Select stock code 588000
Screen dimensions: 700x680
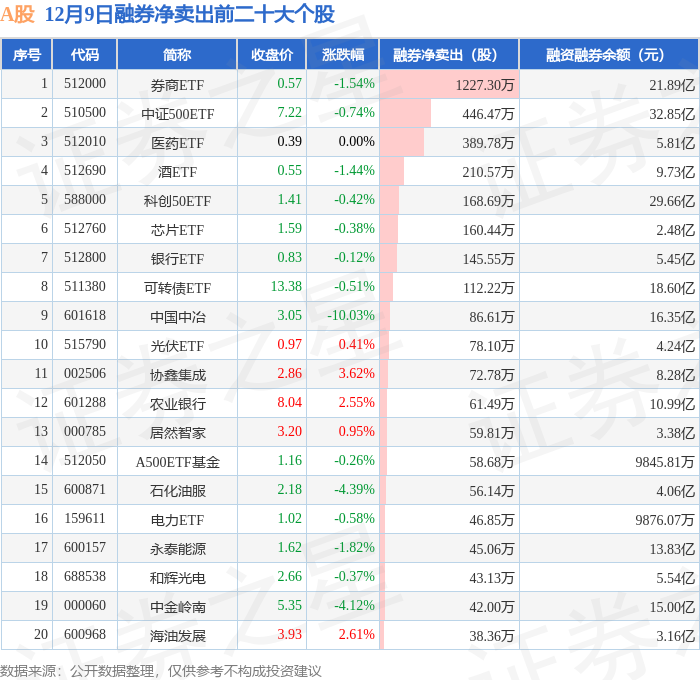coord(85,200)
